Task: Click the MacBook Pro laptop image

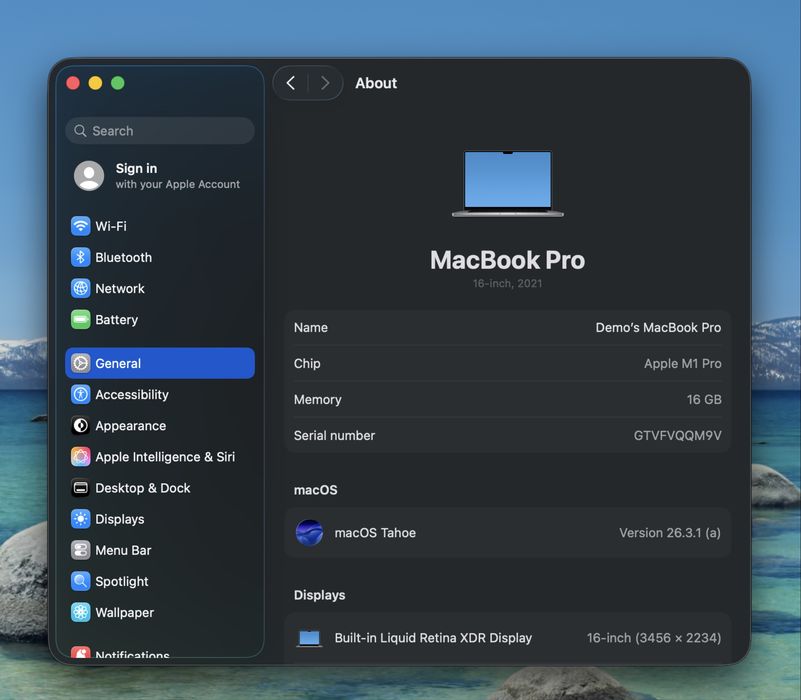Action: tap(508, 184)
